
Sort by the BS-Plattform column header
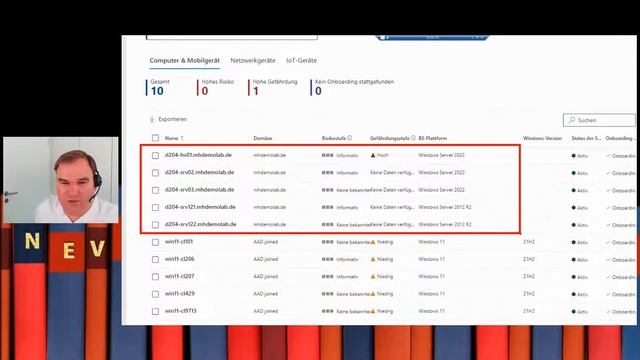pyautogui.click(x=433, y=138)
